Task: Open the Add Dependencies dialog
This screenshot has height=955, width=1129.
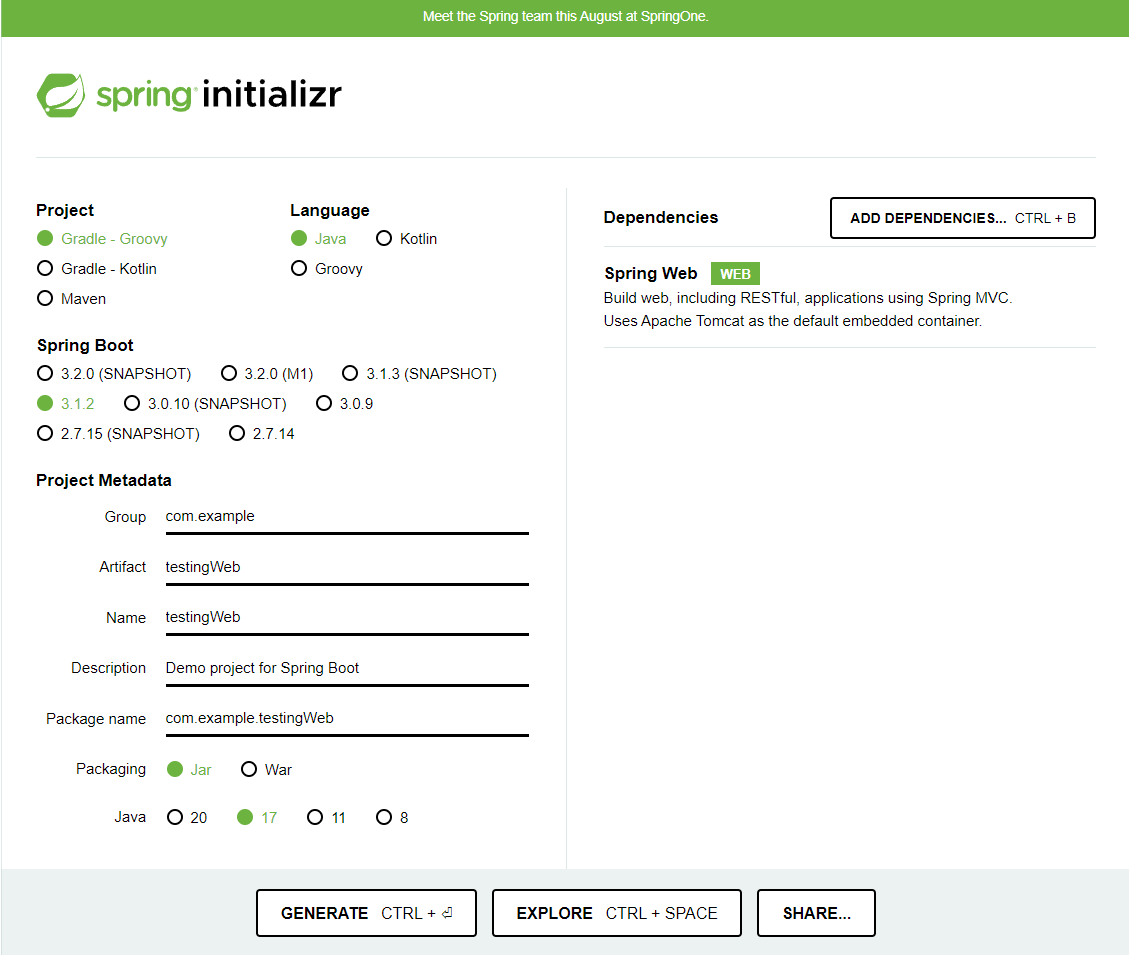Action: click(x=963, y=218)
